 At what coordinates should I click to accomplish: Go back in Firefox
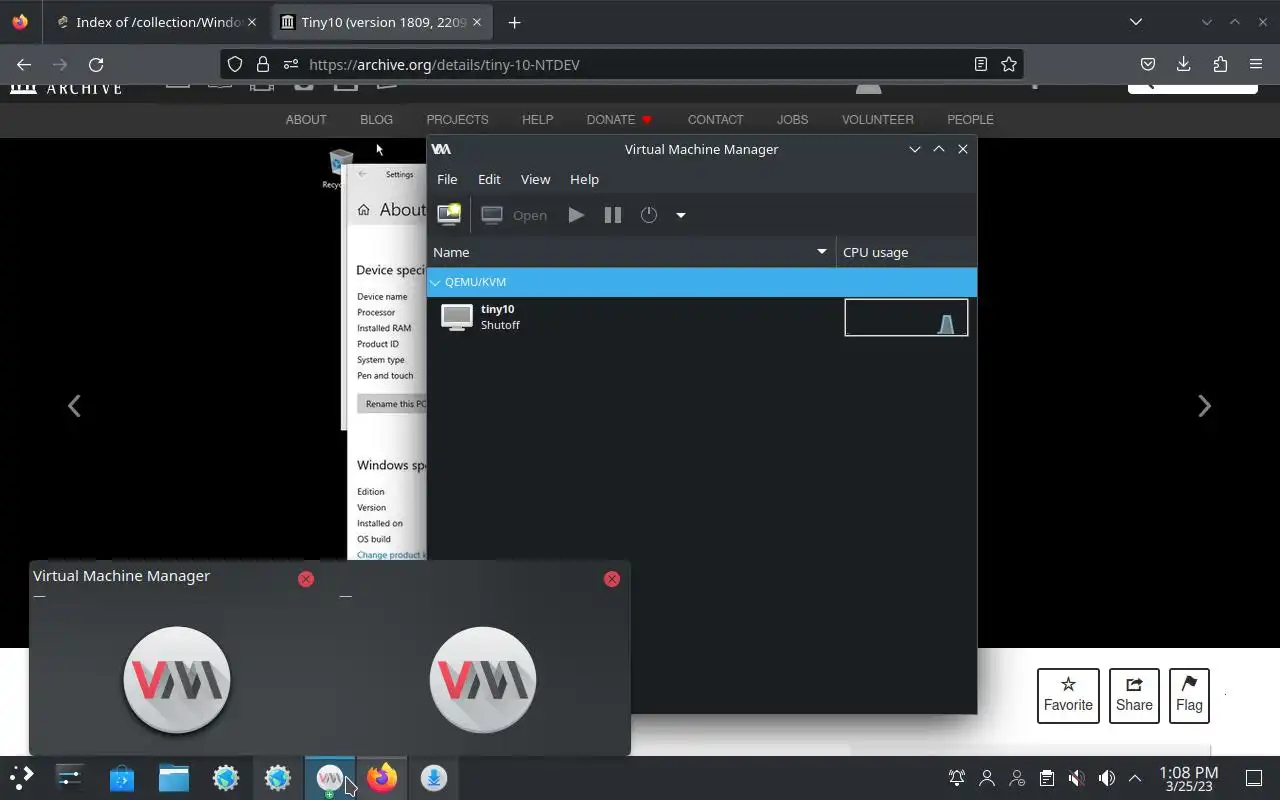click(x=24, y=64)
